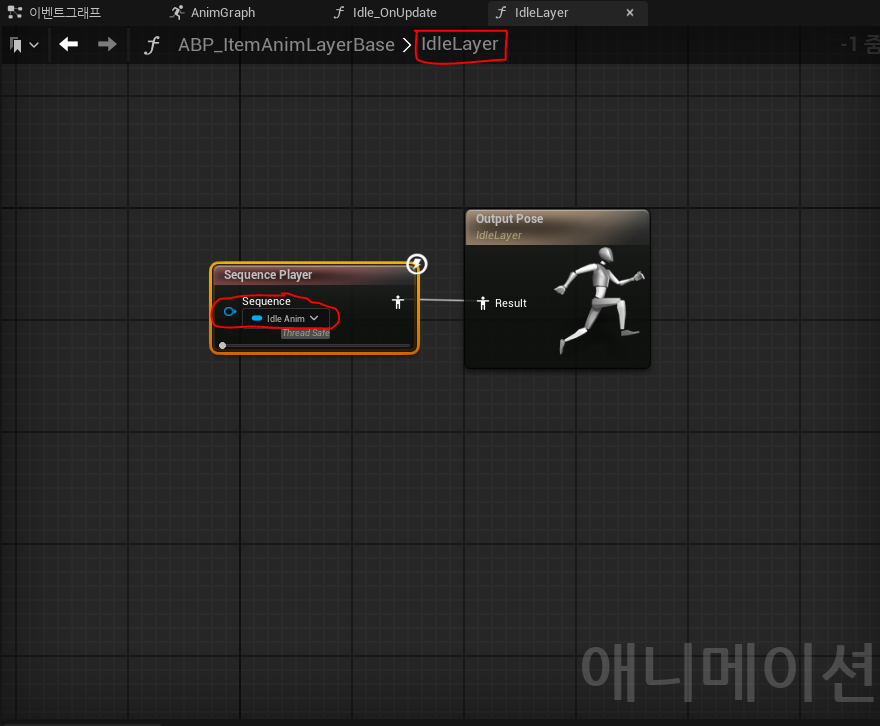The image size is (880, 726).
Task: Switch to the Idle_OnUpdate tab
Action: [385, 12]
